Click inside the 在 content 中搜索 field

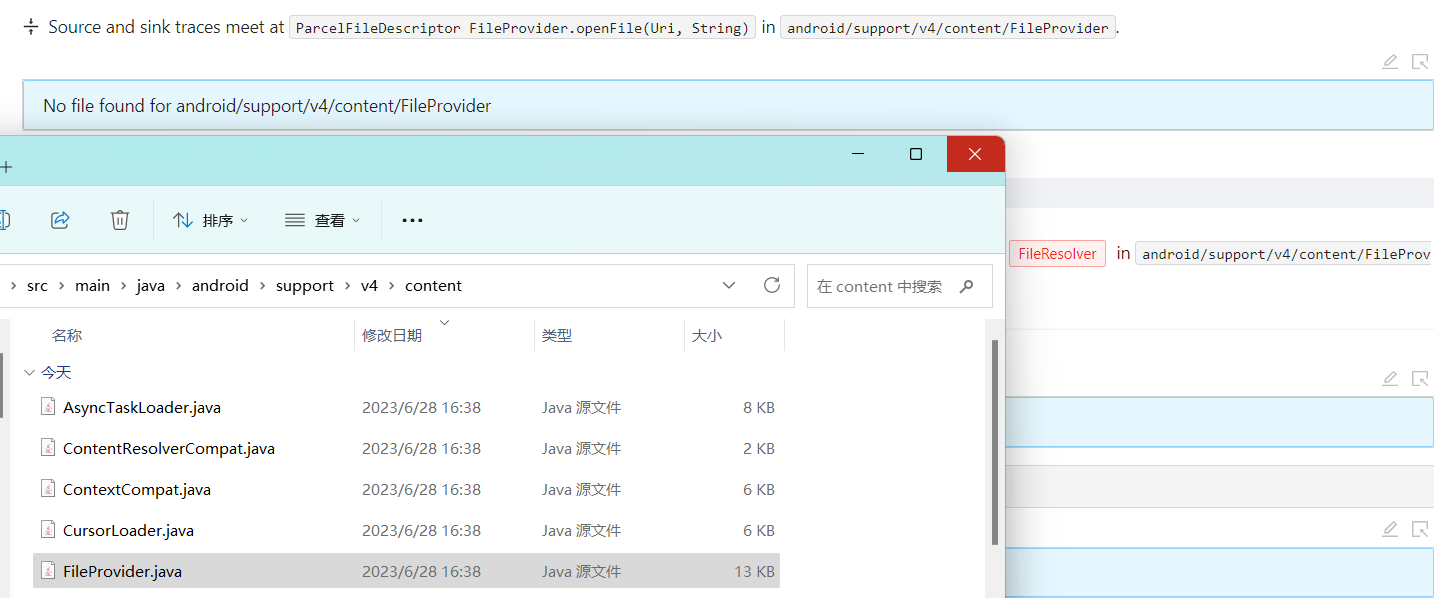[x=880, y=286]
